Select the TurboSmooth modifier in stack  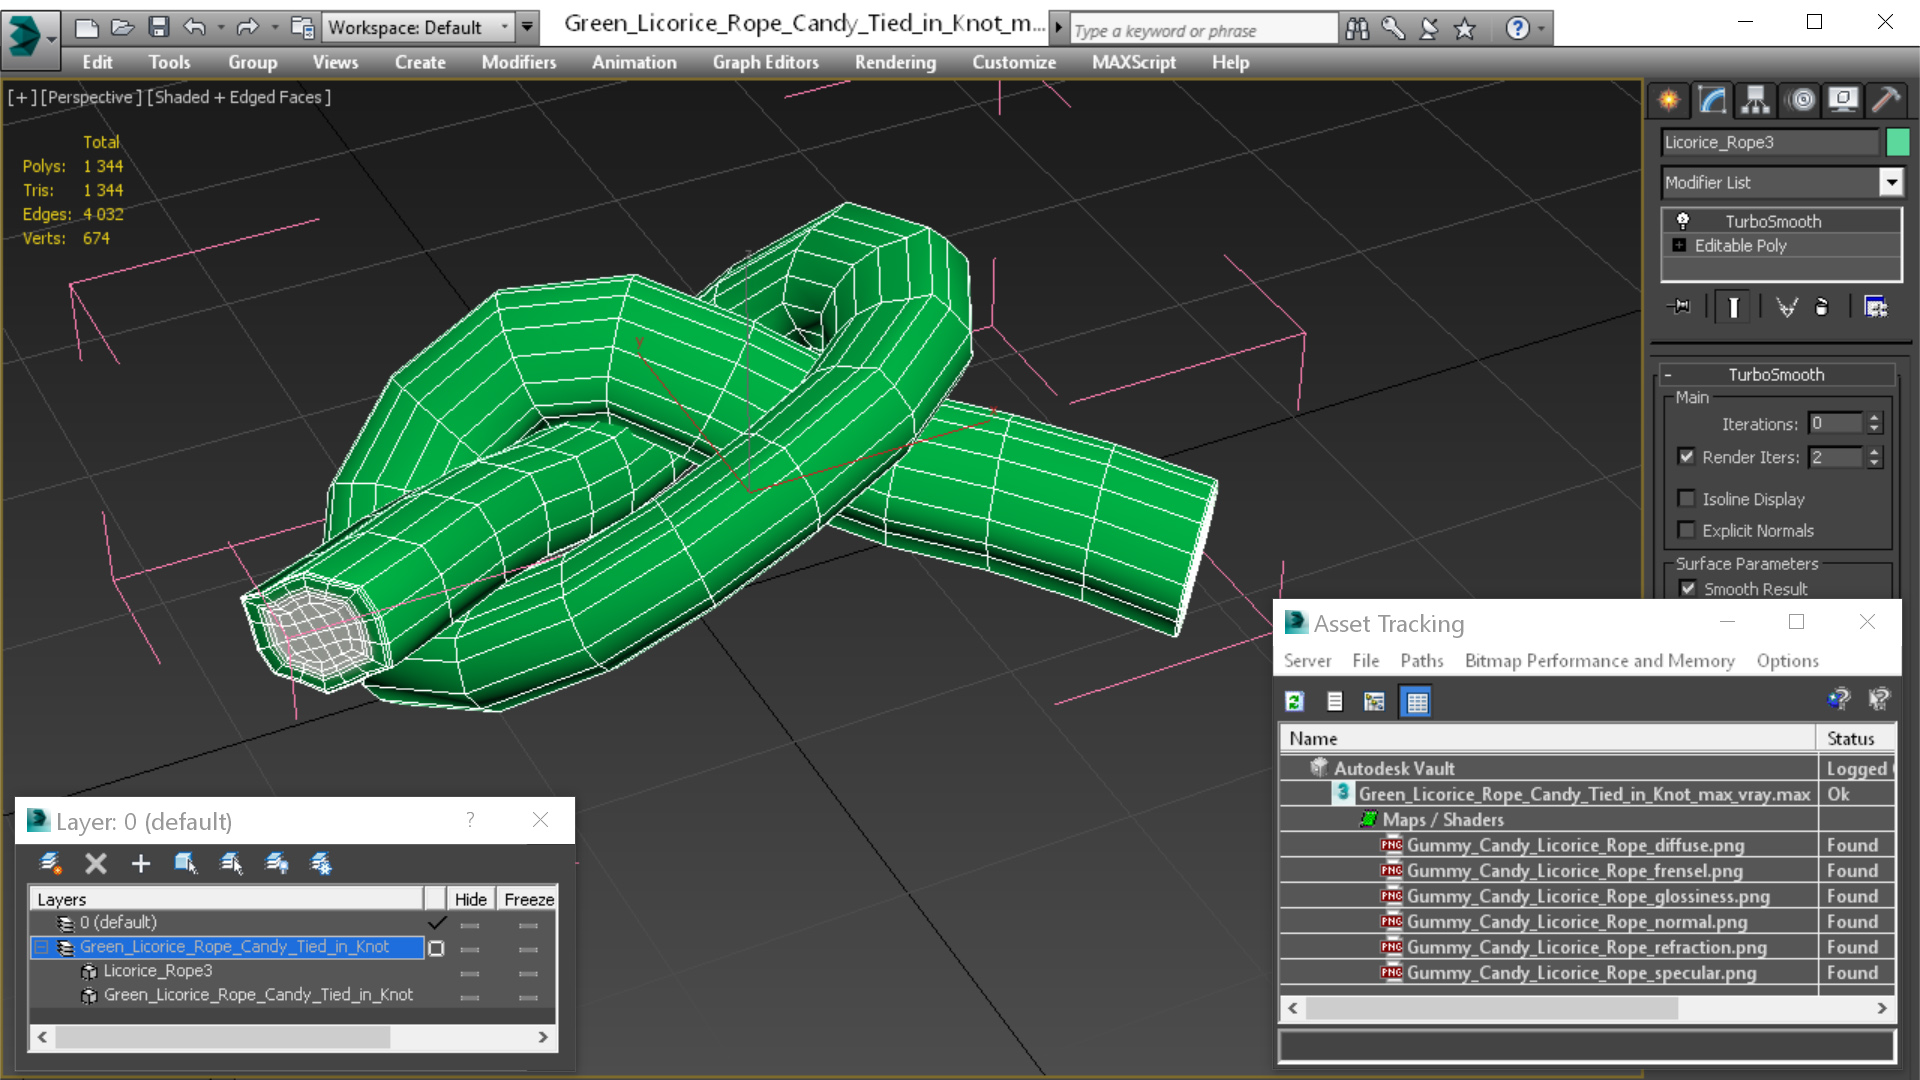1772,221
